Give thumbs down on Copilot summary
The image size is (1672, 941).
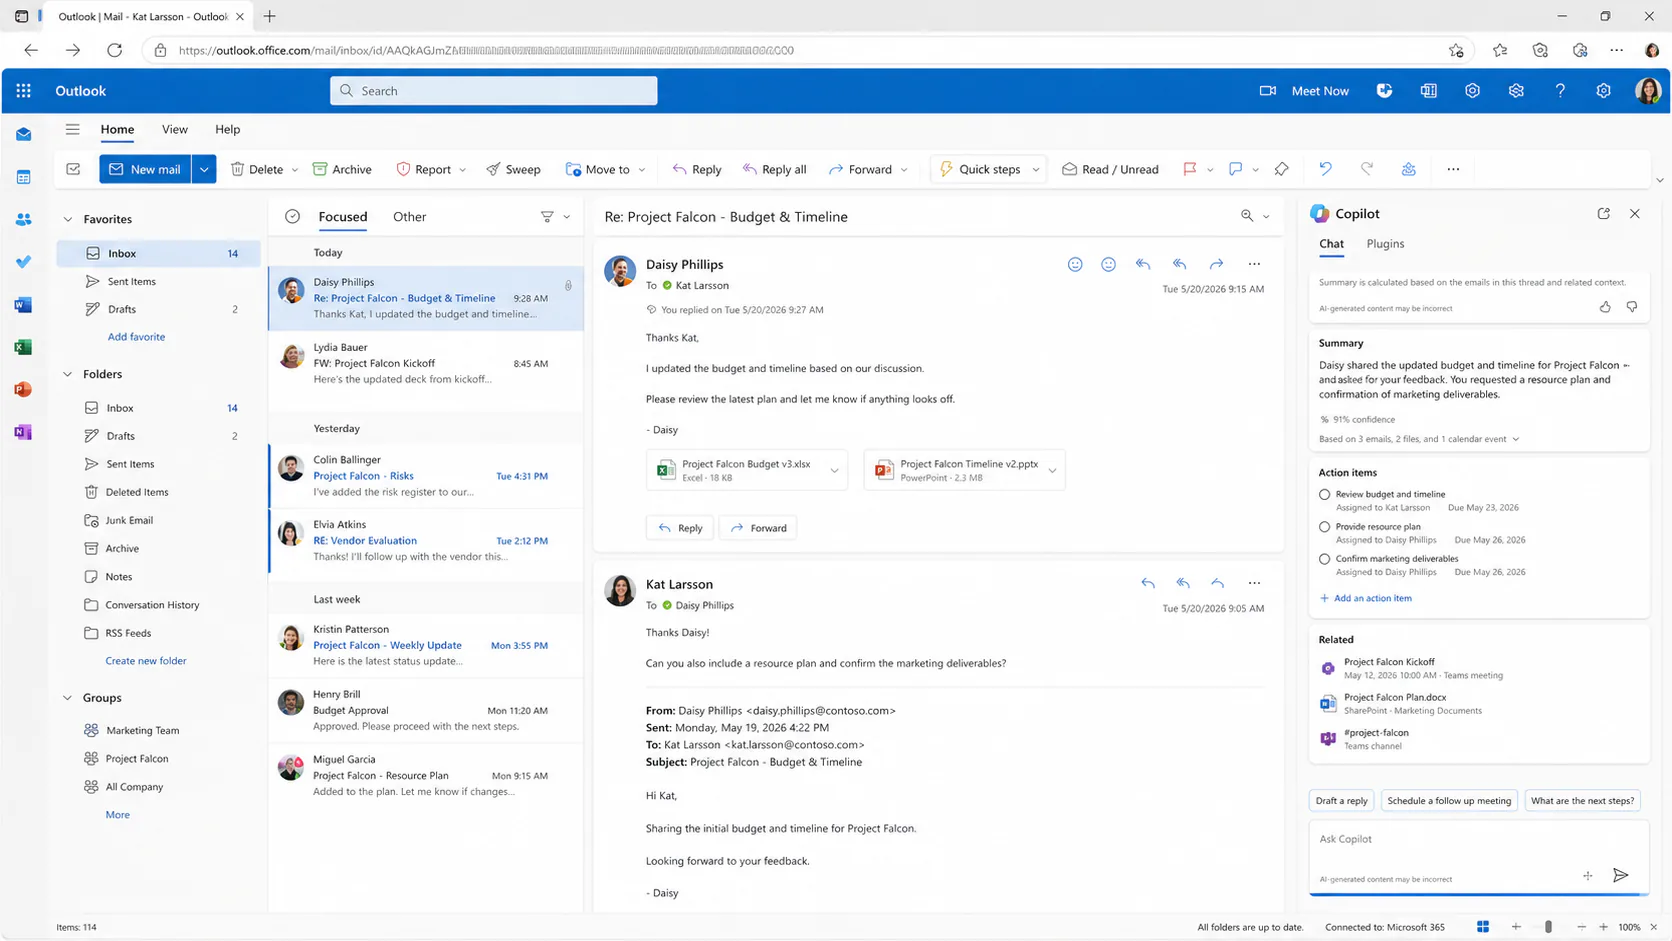[x=1631, y=307]
